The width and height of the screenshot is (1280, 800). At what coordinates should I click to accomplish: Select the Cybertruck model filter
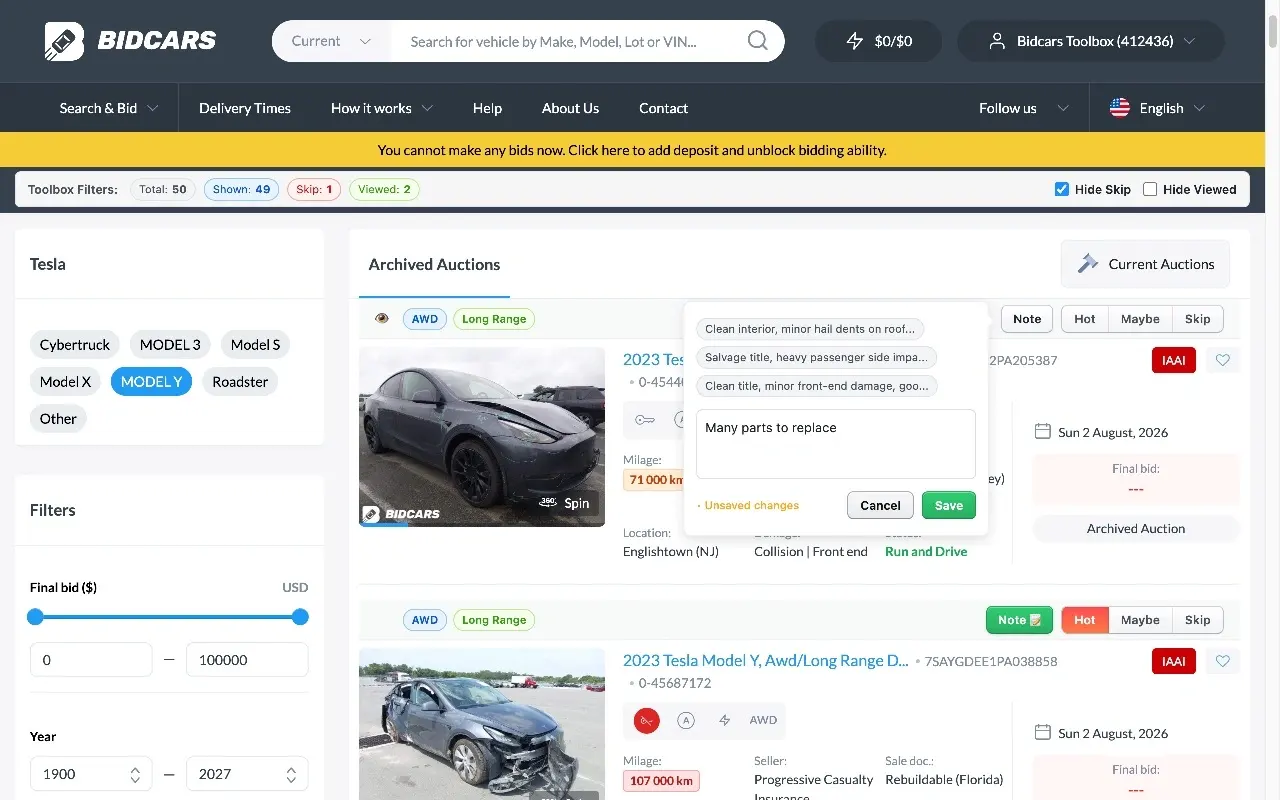75,344
